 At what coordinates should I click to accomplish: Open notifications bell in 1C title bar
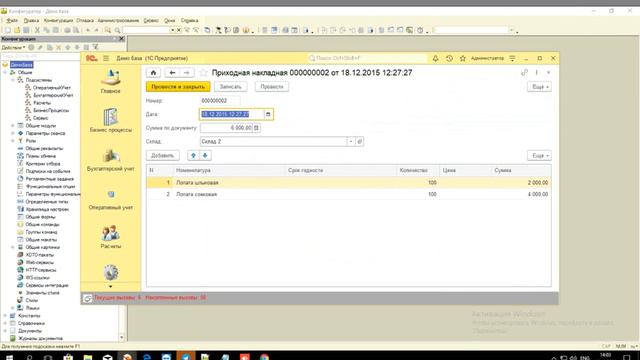point(436,58)
